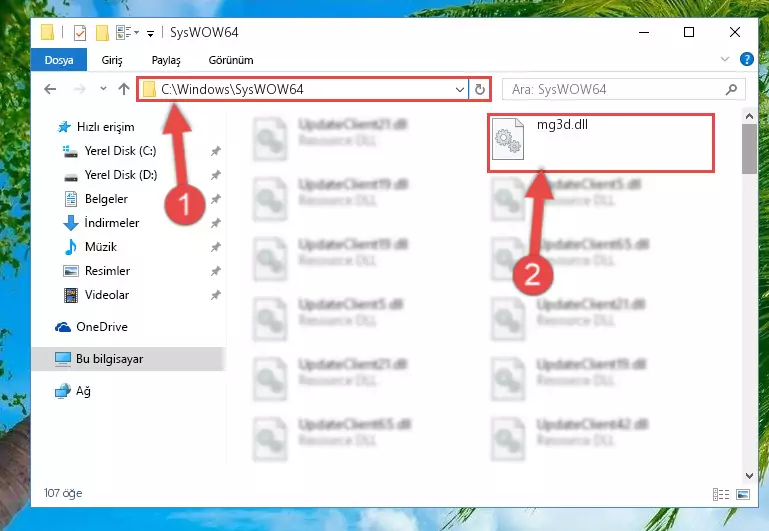Switch to the Paylaş ribbon tab
Image resolution: width=769 pixels, height=531 pixels.
[166, 60]
